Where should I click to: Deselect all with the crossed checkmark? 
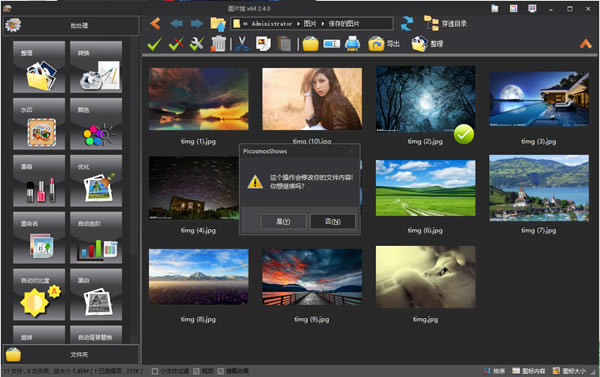click(176, 44)
